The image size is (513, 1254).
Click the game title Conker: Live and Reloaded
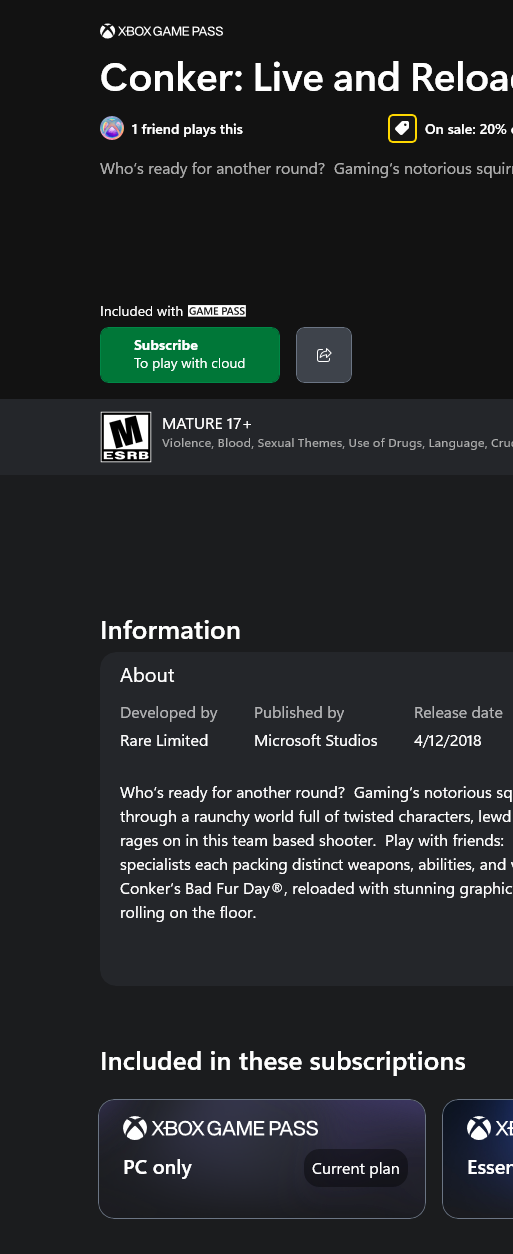click(x=306, y=77)
